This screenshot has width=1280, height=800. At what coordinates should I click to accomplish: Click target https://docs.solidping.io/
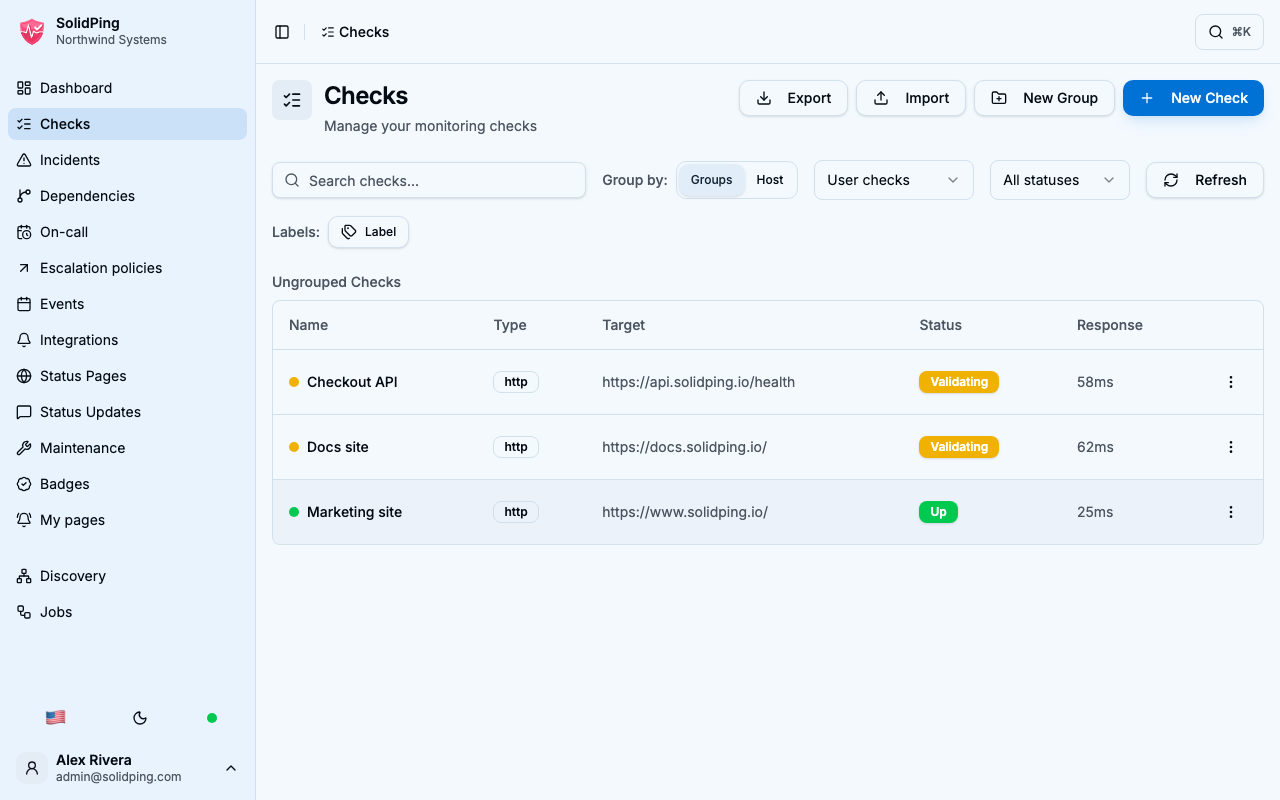click(685, 447)
